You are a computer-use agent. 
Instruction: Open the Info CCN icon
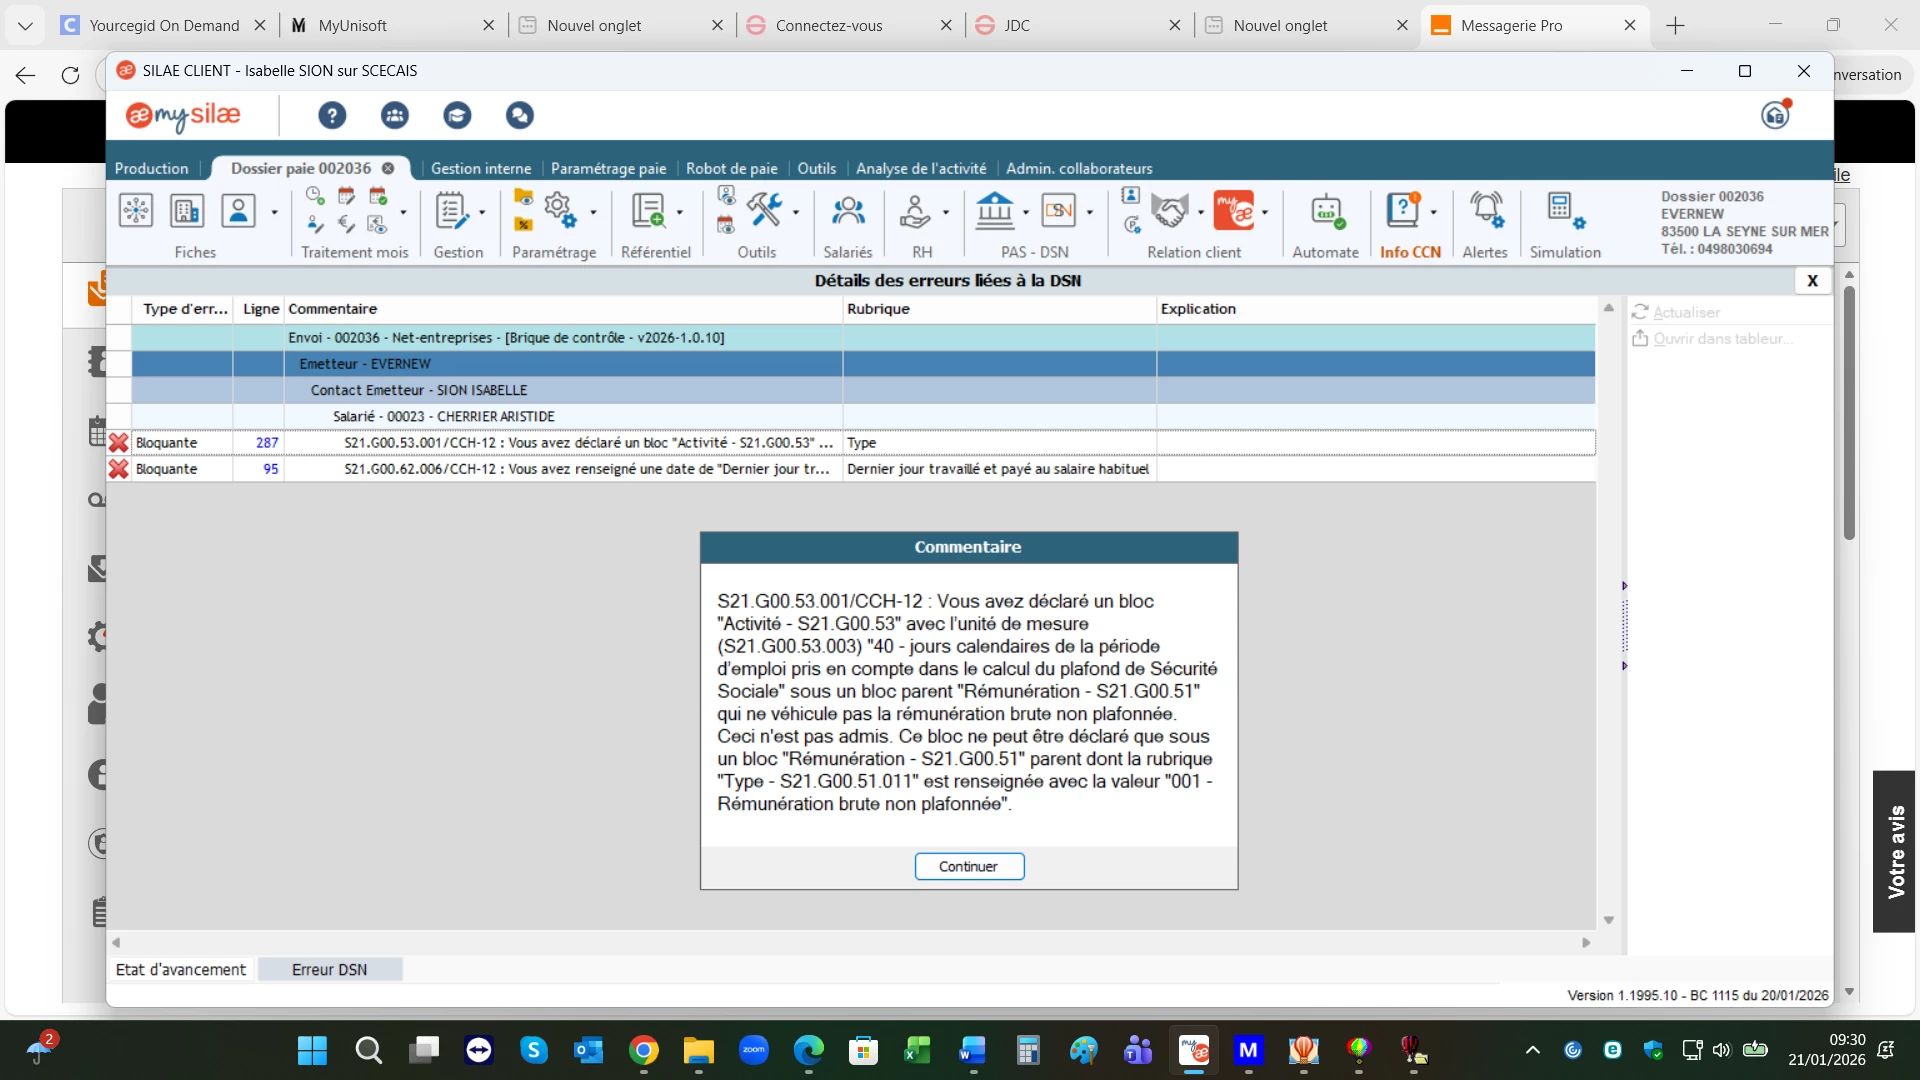pos(1402,211)
